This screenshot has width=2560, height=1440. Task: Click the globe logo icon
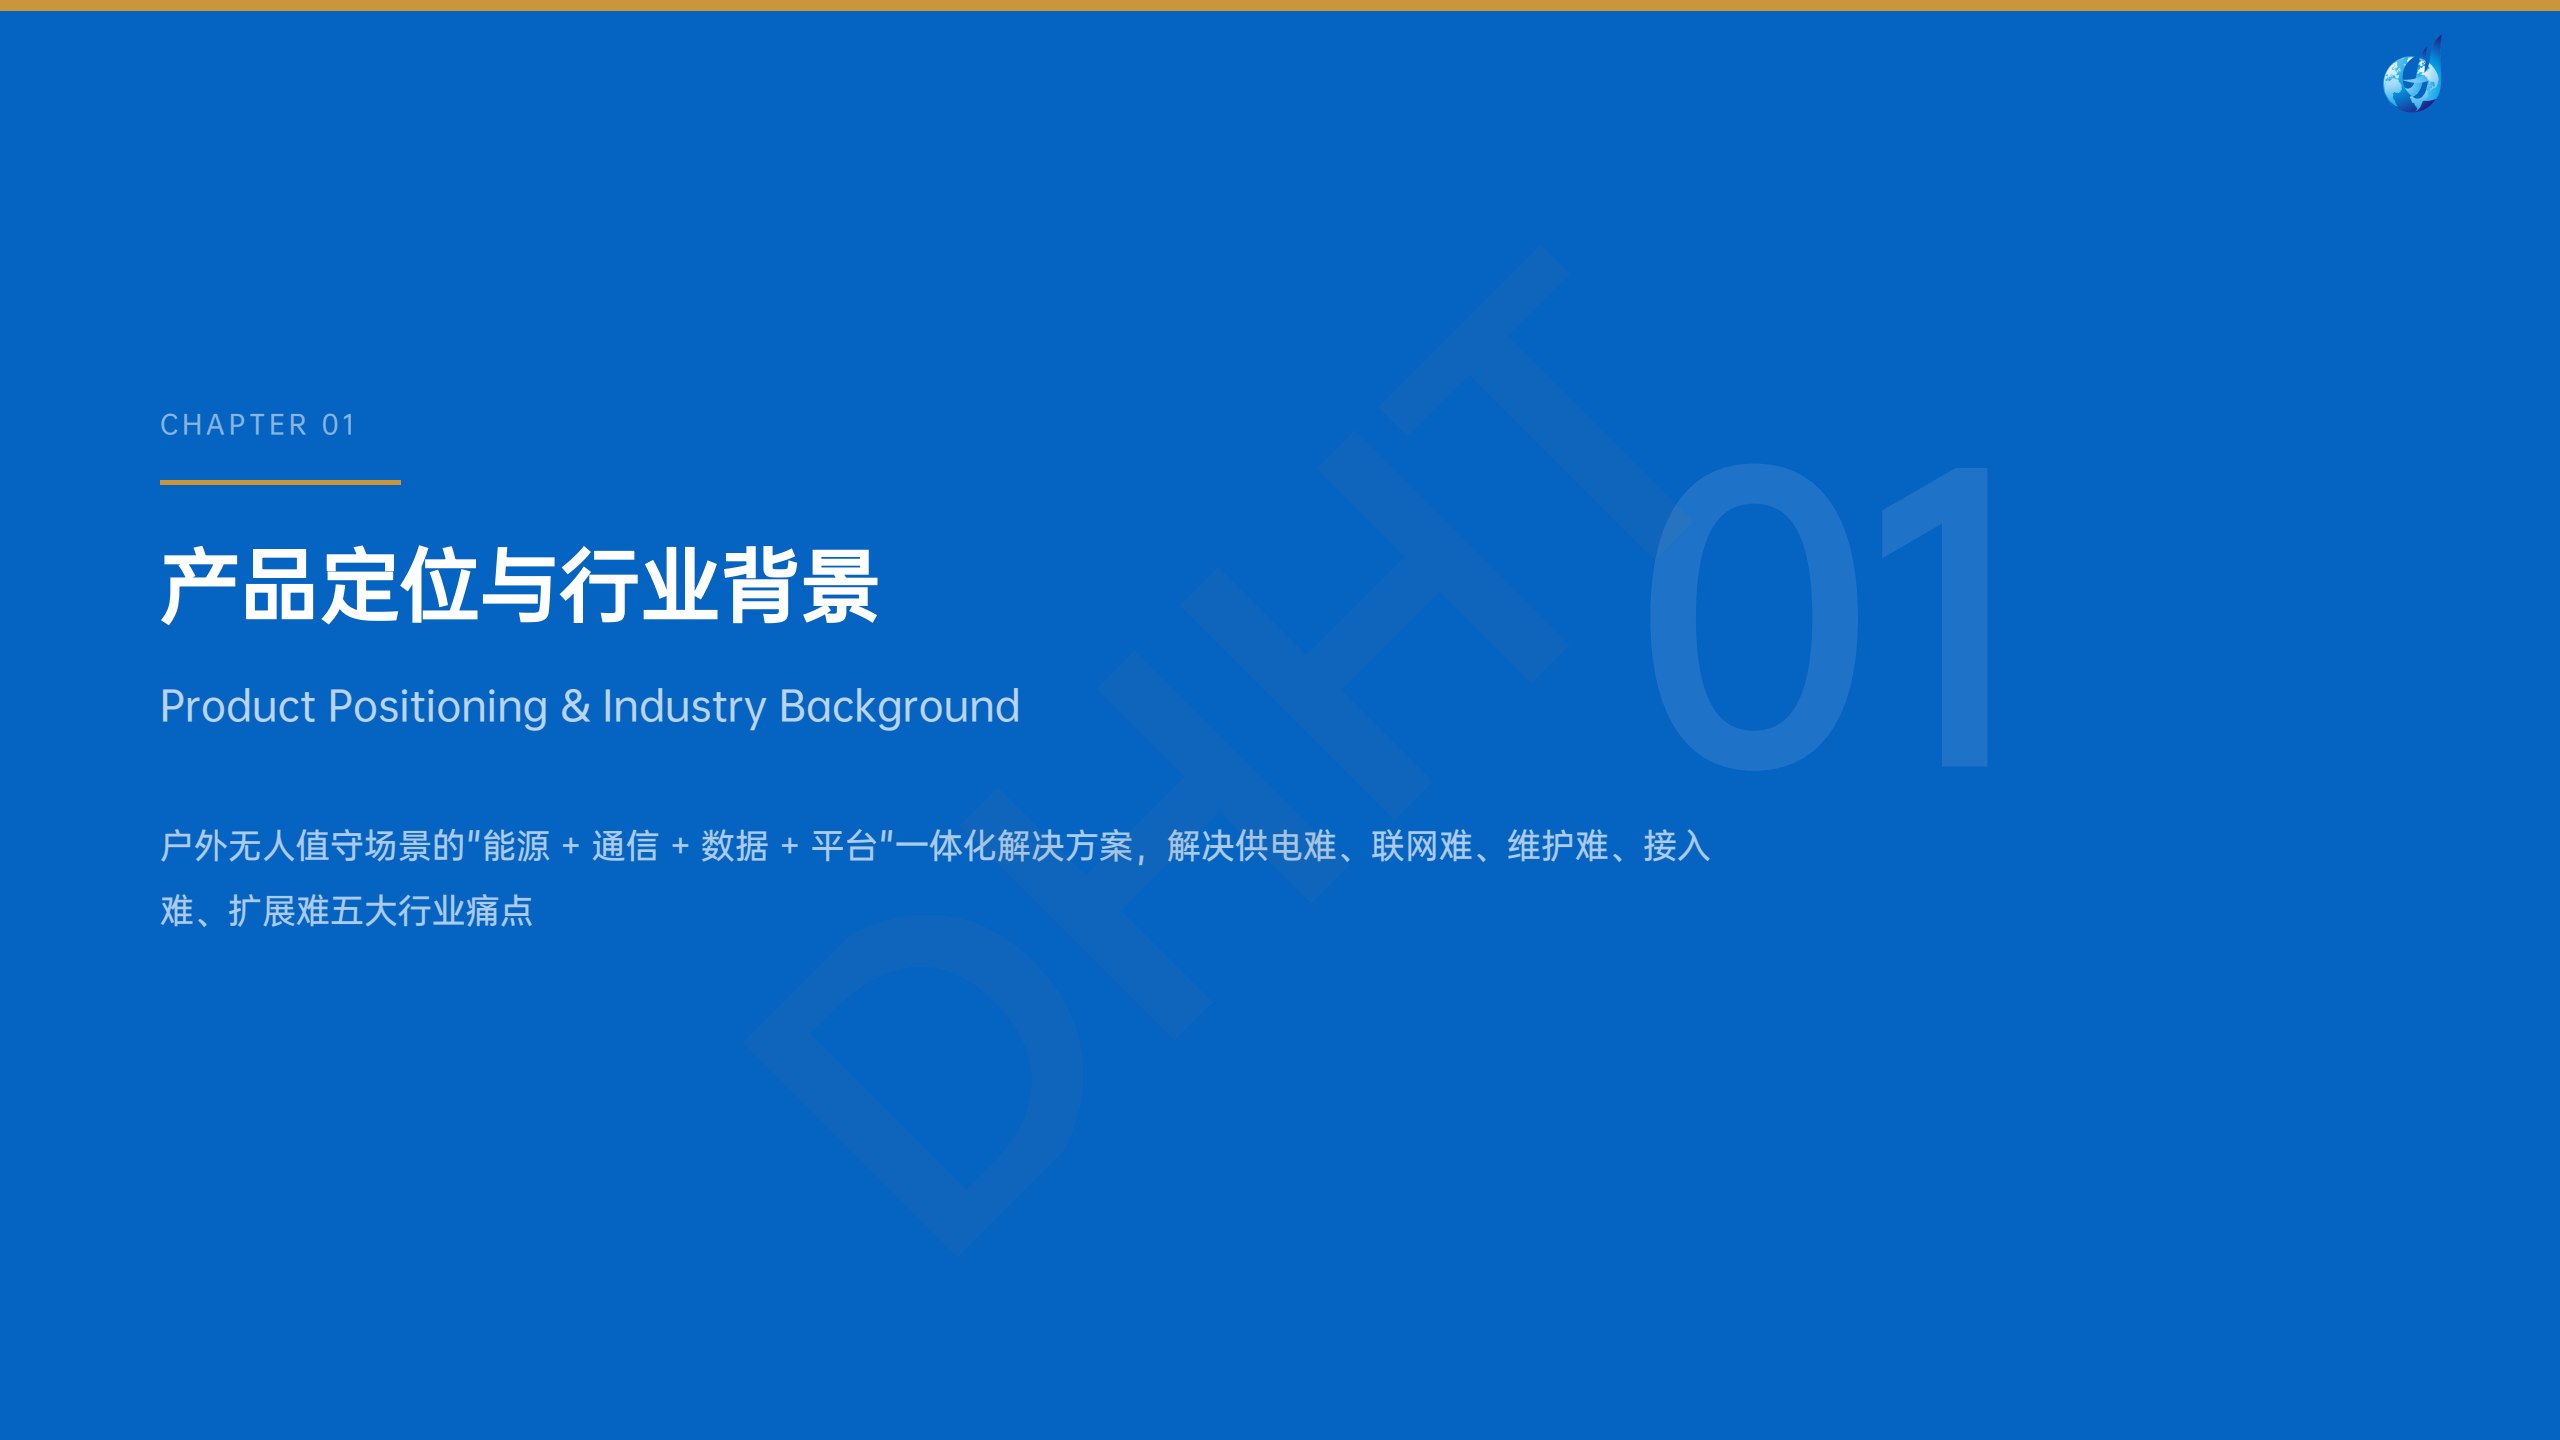pos(2412,75)
